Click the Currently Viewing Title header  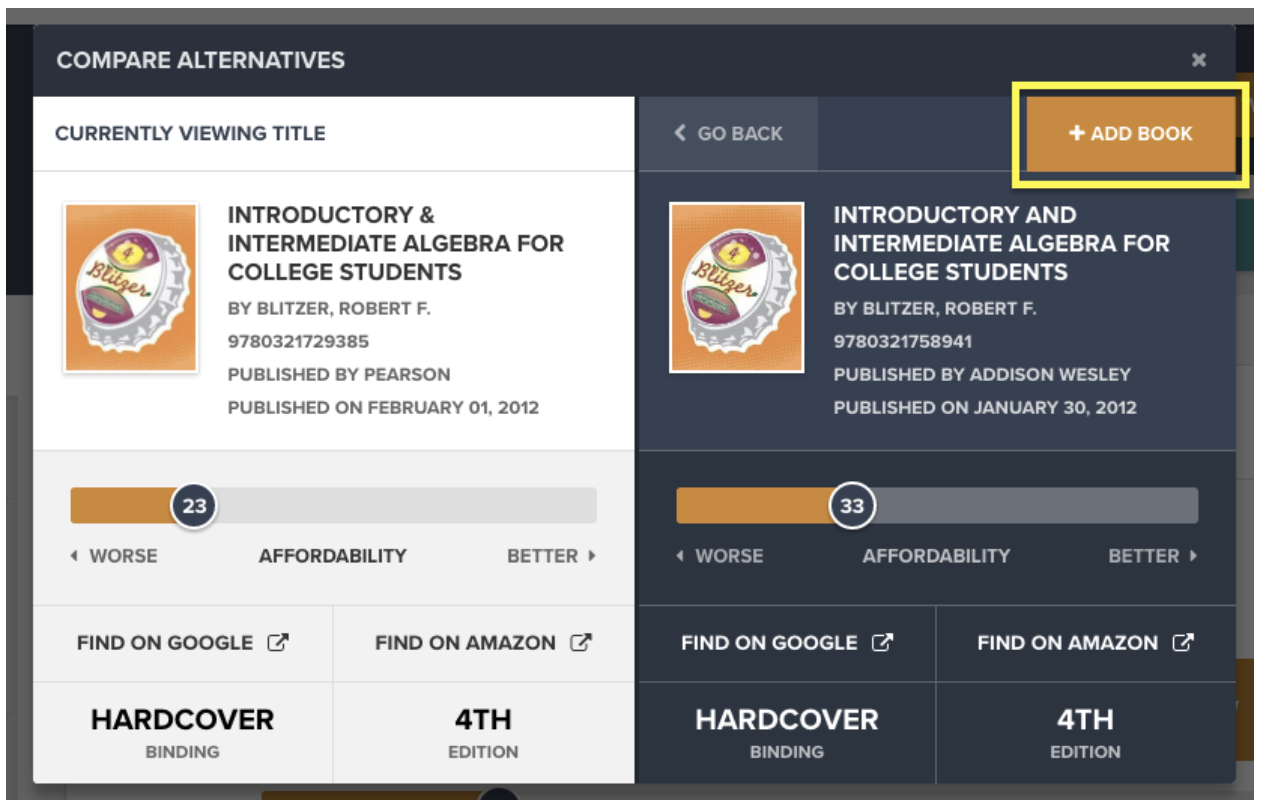[190, 134]
